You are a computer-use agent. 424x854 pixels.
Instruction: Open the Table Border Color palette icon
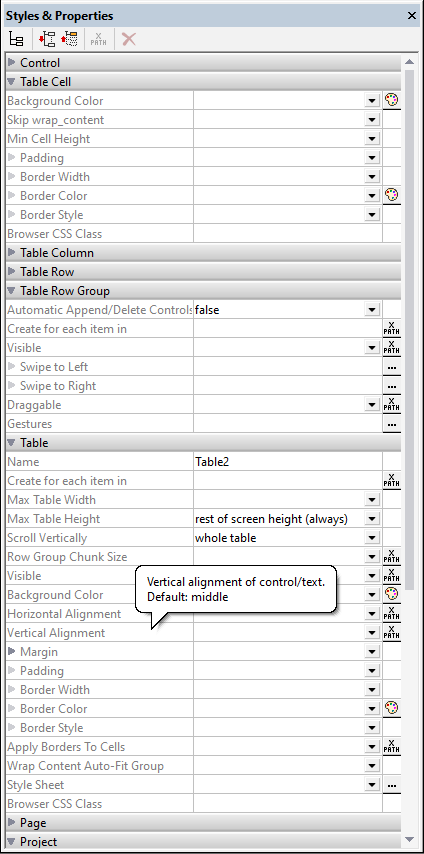point(391,709)
